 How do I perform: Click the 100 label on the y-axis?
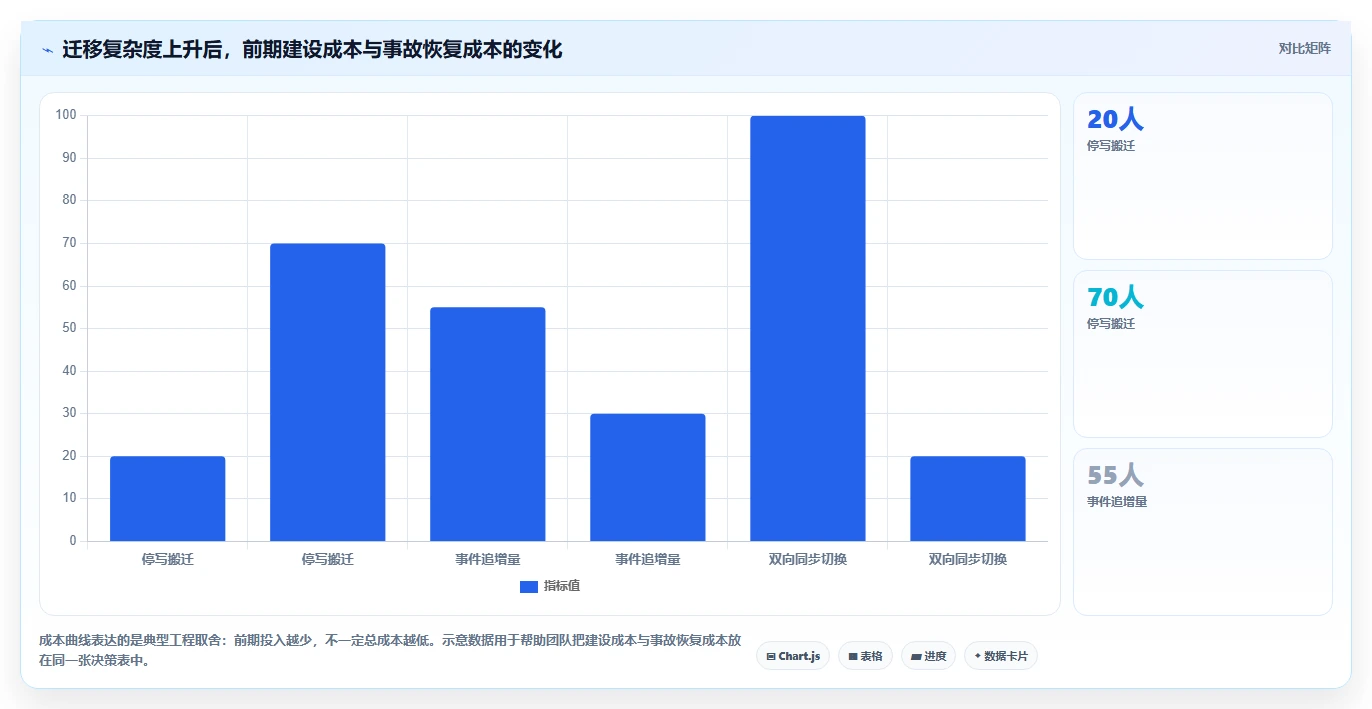click(x=66, y=115)
